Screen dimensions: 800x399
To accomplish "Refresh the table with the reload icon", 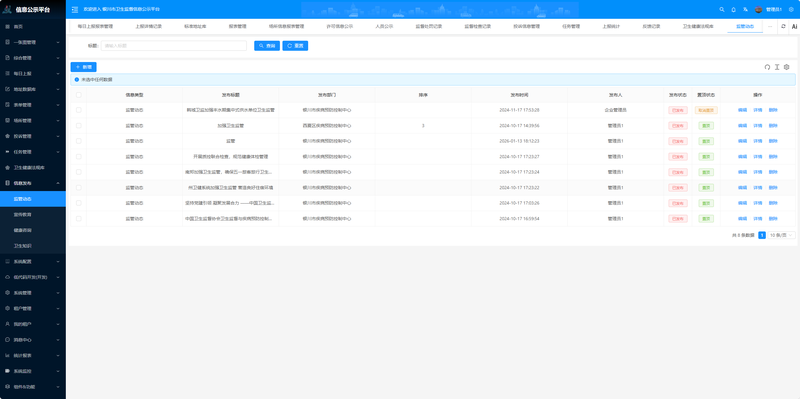I will tap(767, 67).
